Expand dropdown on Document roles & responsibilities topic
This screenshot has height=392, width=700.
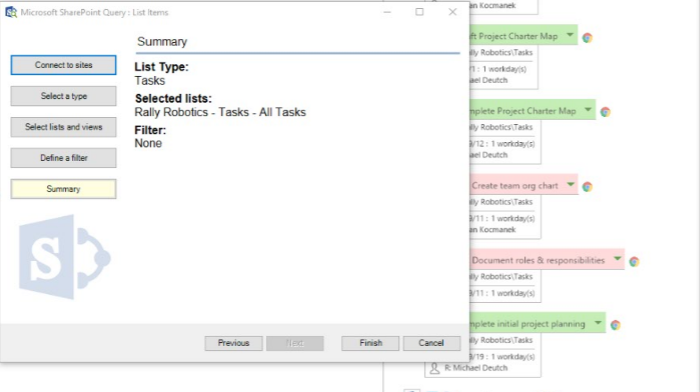coord(617,259)
